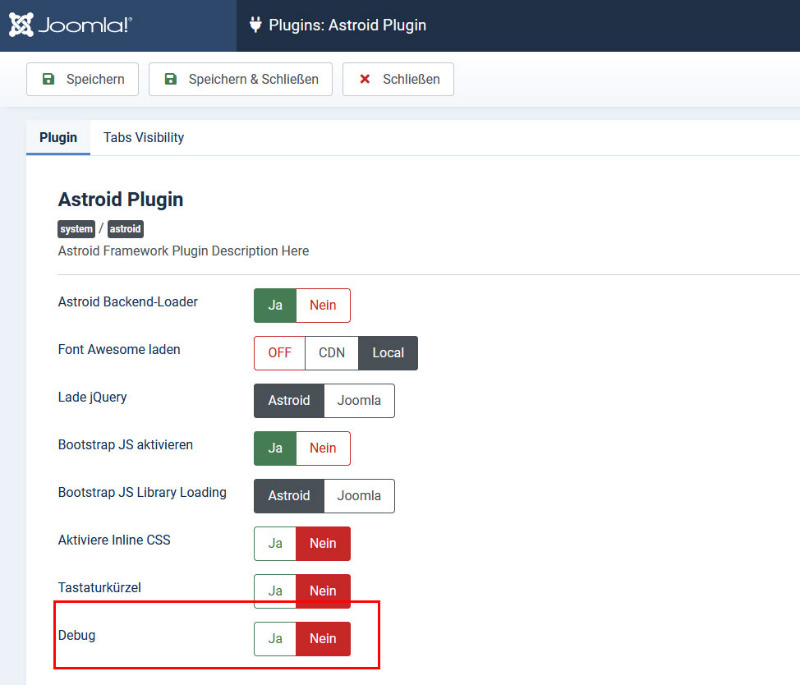The image size is (800, 685).
Task: Click 'Astroid Framework Plugin Description Here' text
Action: 183,251
